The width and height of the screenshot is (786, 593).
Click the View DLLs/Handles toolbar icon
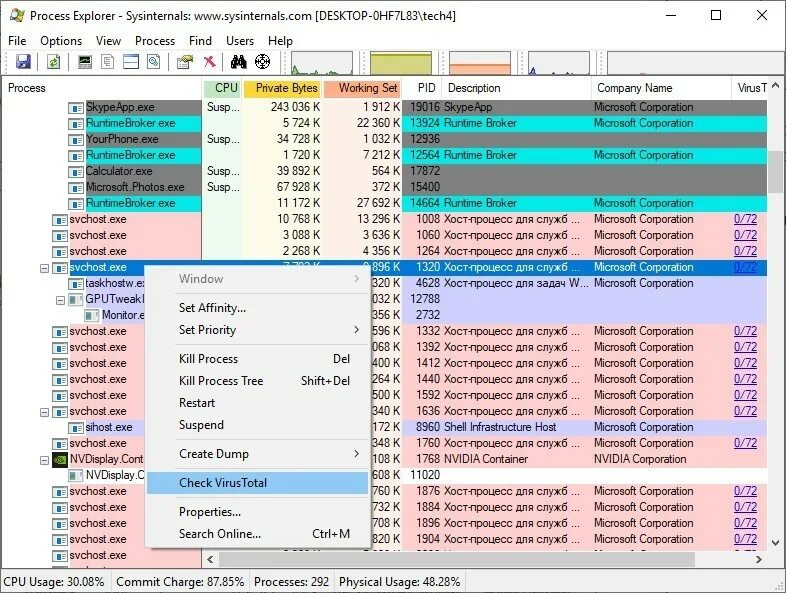click(154, 62)
